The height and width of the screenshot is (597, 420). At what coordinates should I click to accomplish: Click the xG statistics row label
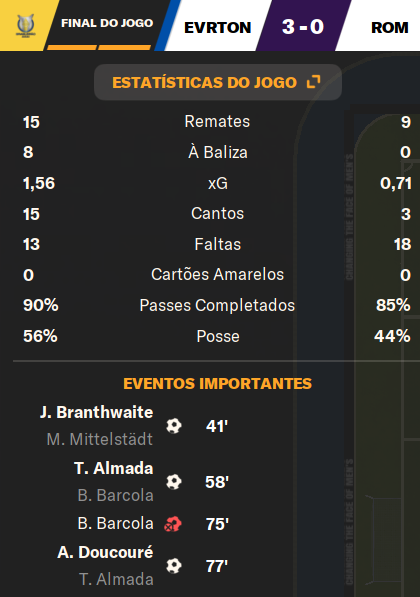[218, 184]
